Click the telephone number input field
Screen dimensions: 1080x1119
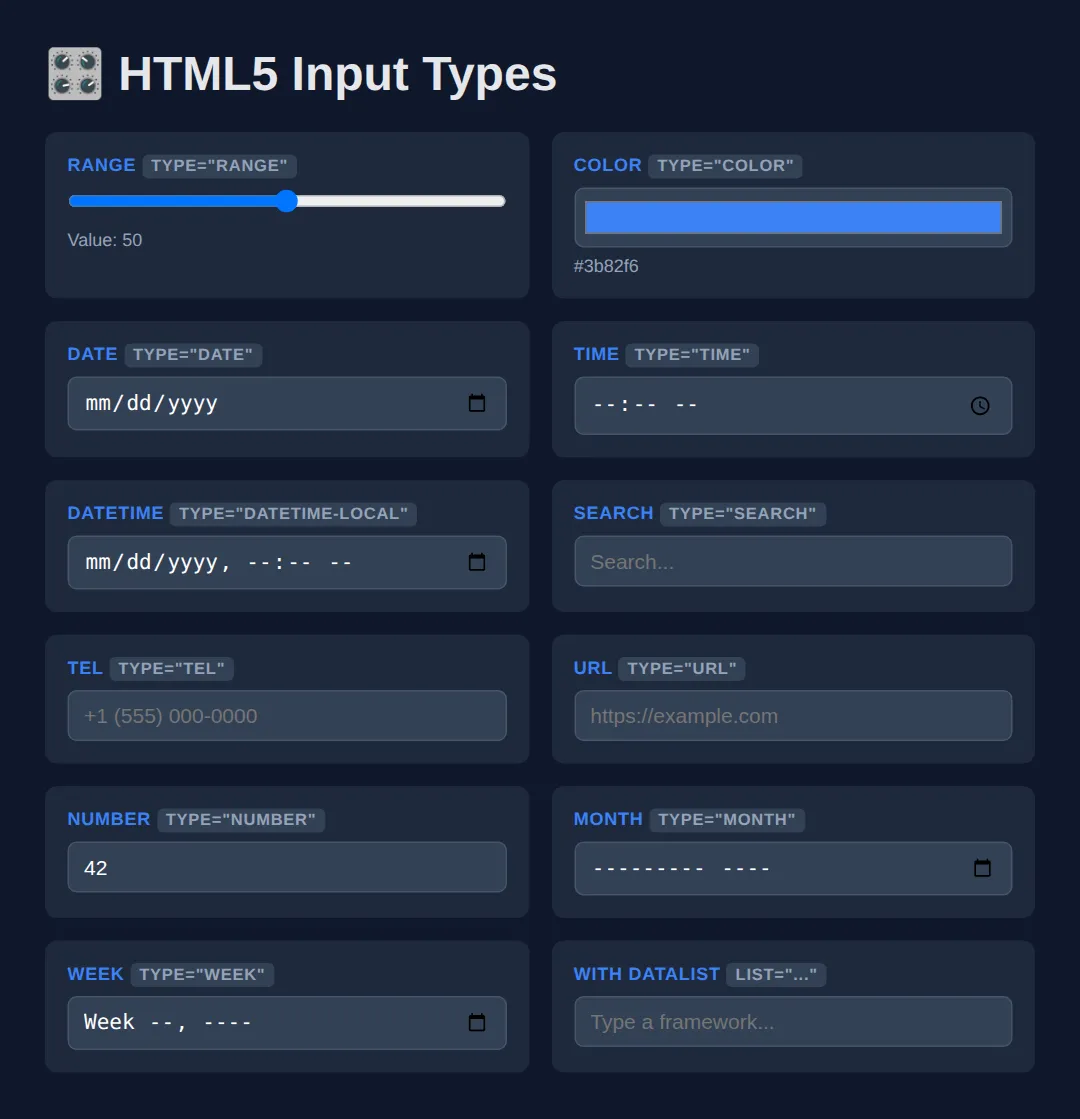tap(287, 716)
